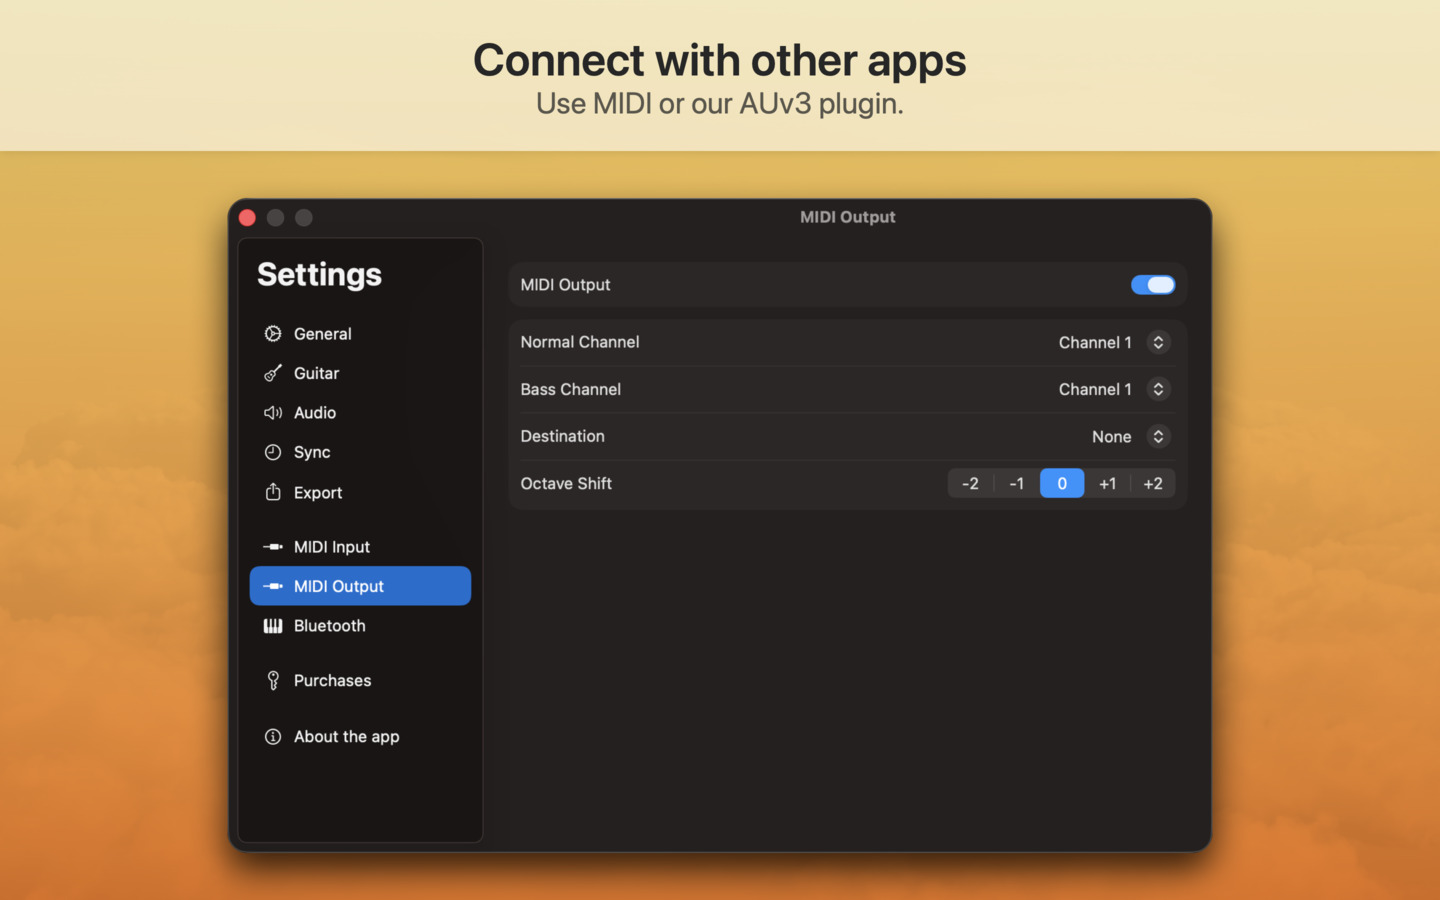This screenshot has width=1440, height=900.
Task: Open the Bass Channel dropdown
Action: click(x=1157, y=389)
